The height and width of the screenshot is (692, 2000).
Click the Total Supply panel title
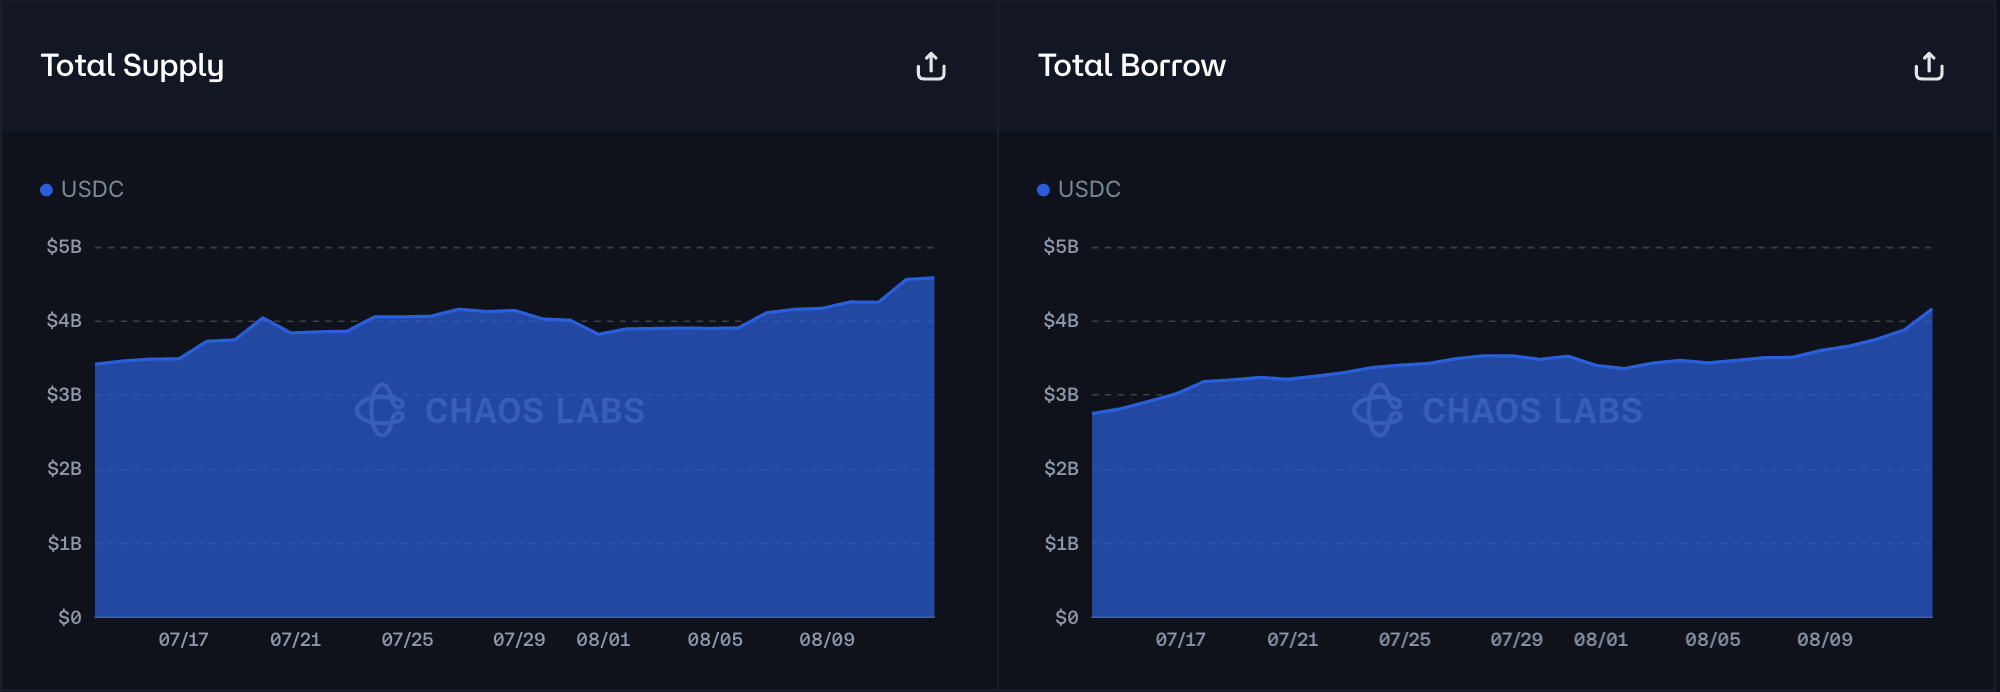(132, 66)
